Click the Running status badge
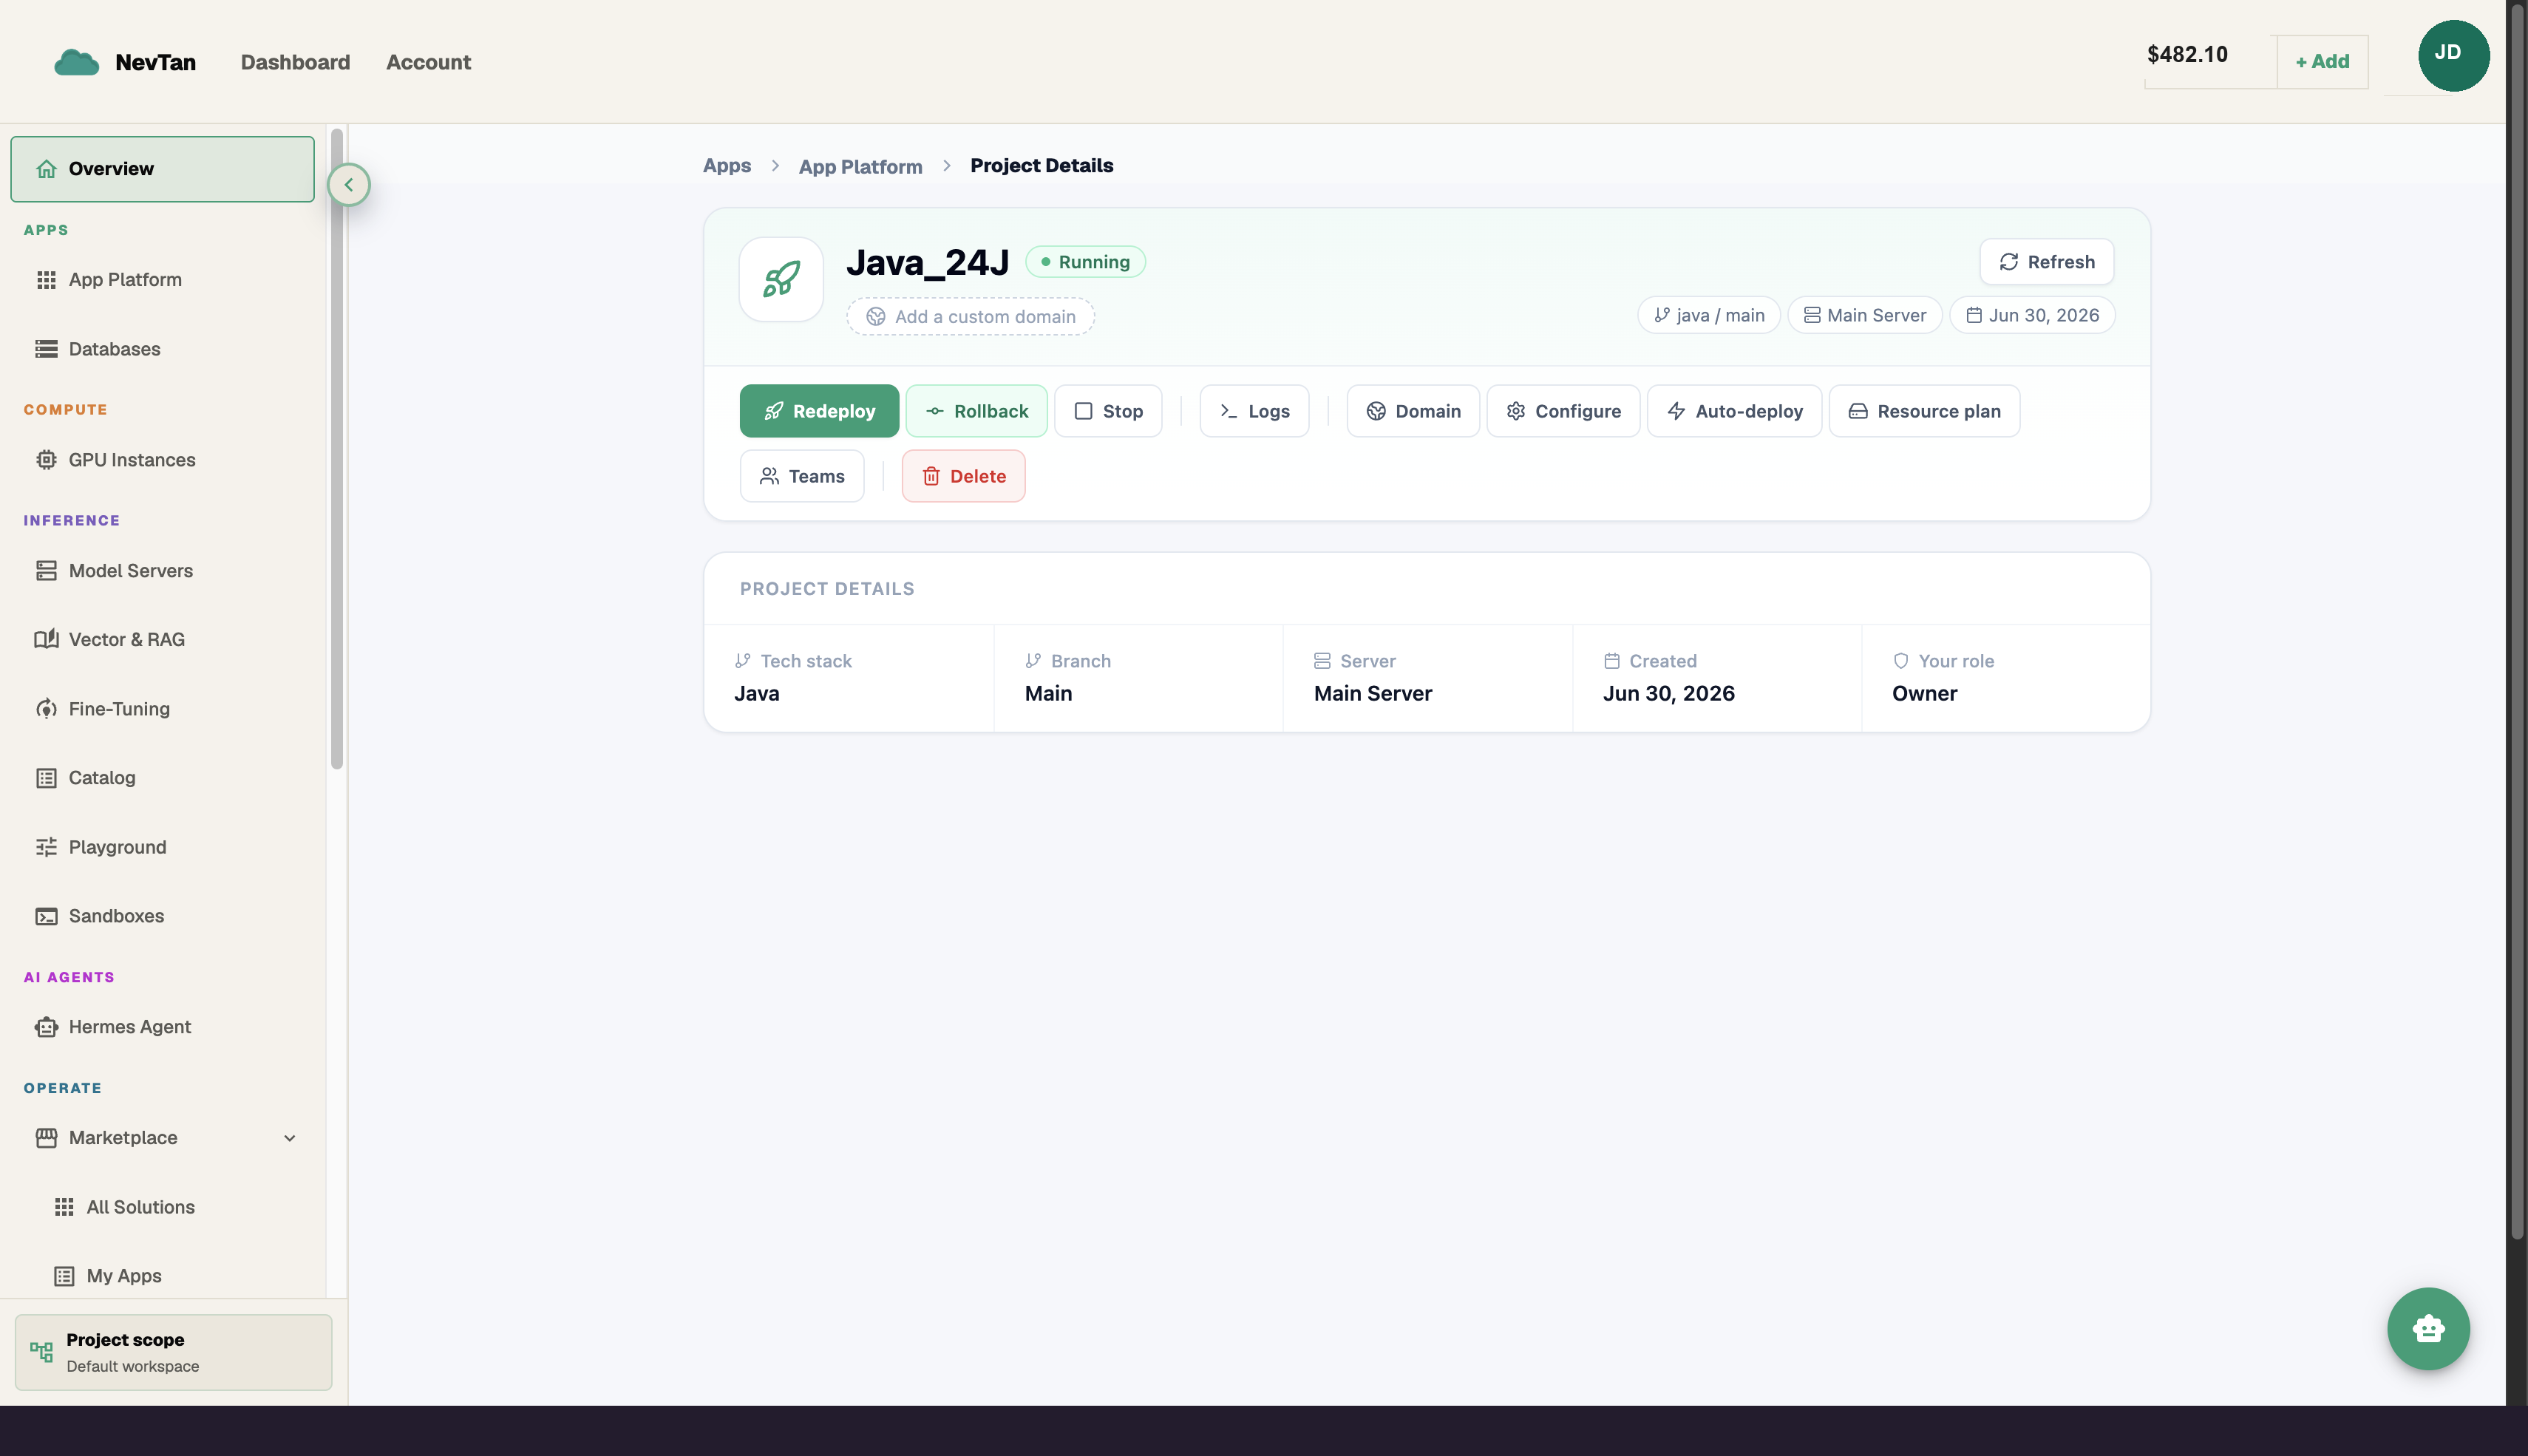The height and width of the screenshot is (1456, 2528). coord(1085,261)
